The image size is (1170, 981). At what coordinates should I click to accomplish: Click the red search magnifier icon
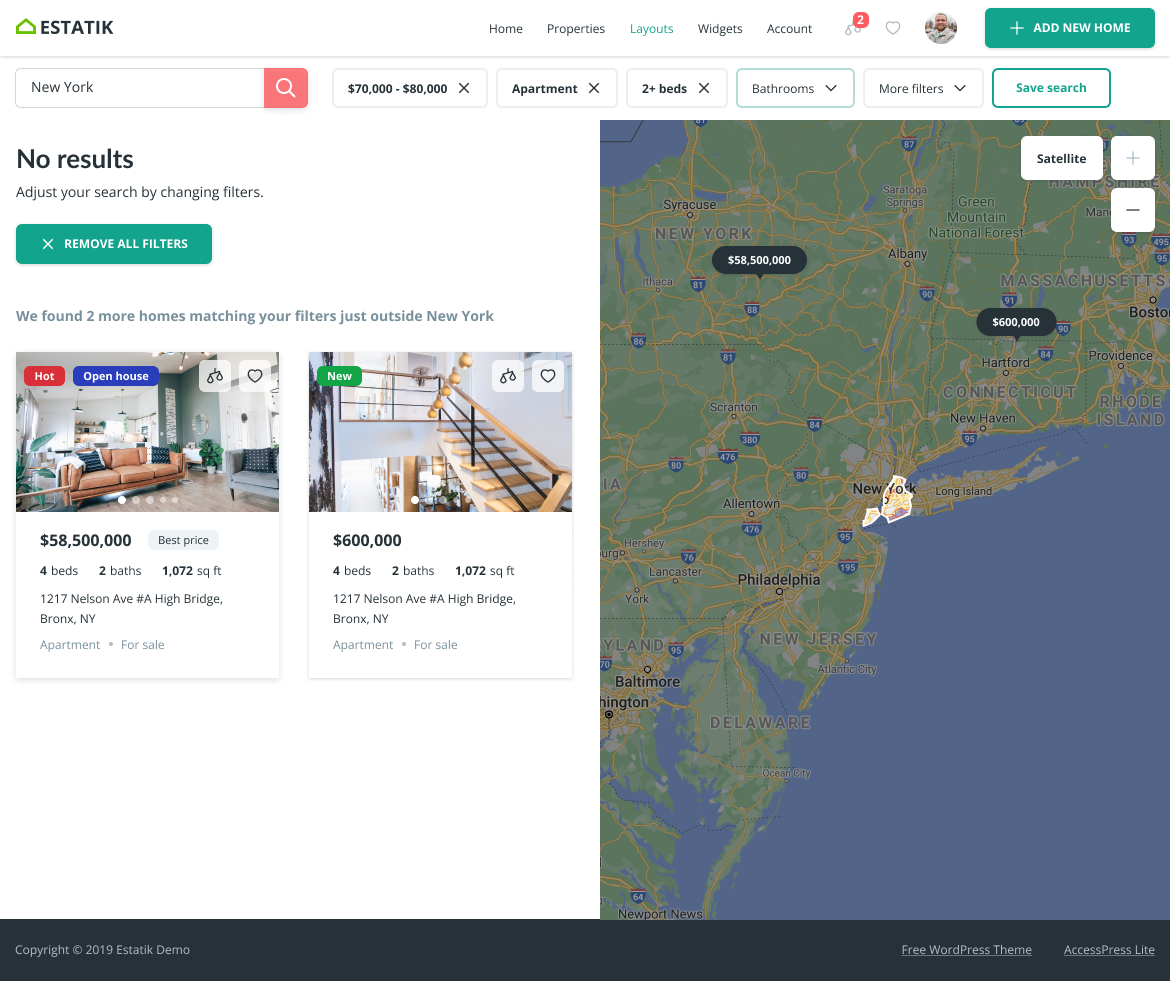point(286,88)
